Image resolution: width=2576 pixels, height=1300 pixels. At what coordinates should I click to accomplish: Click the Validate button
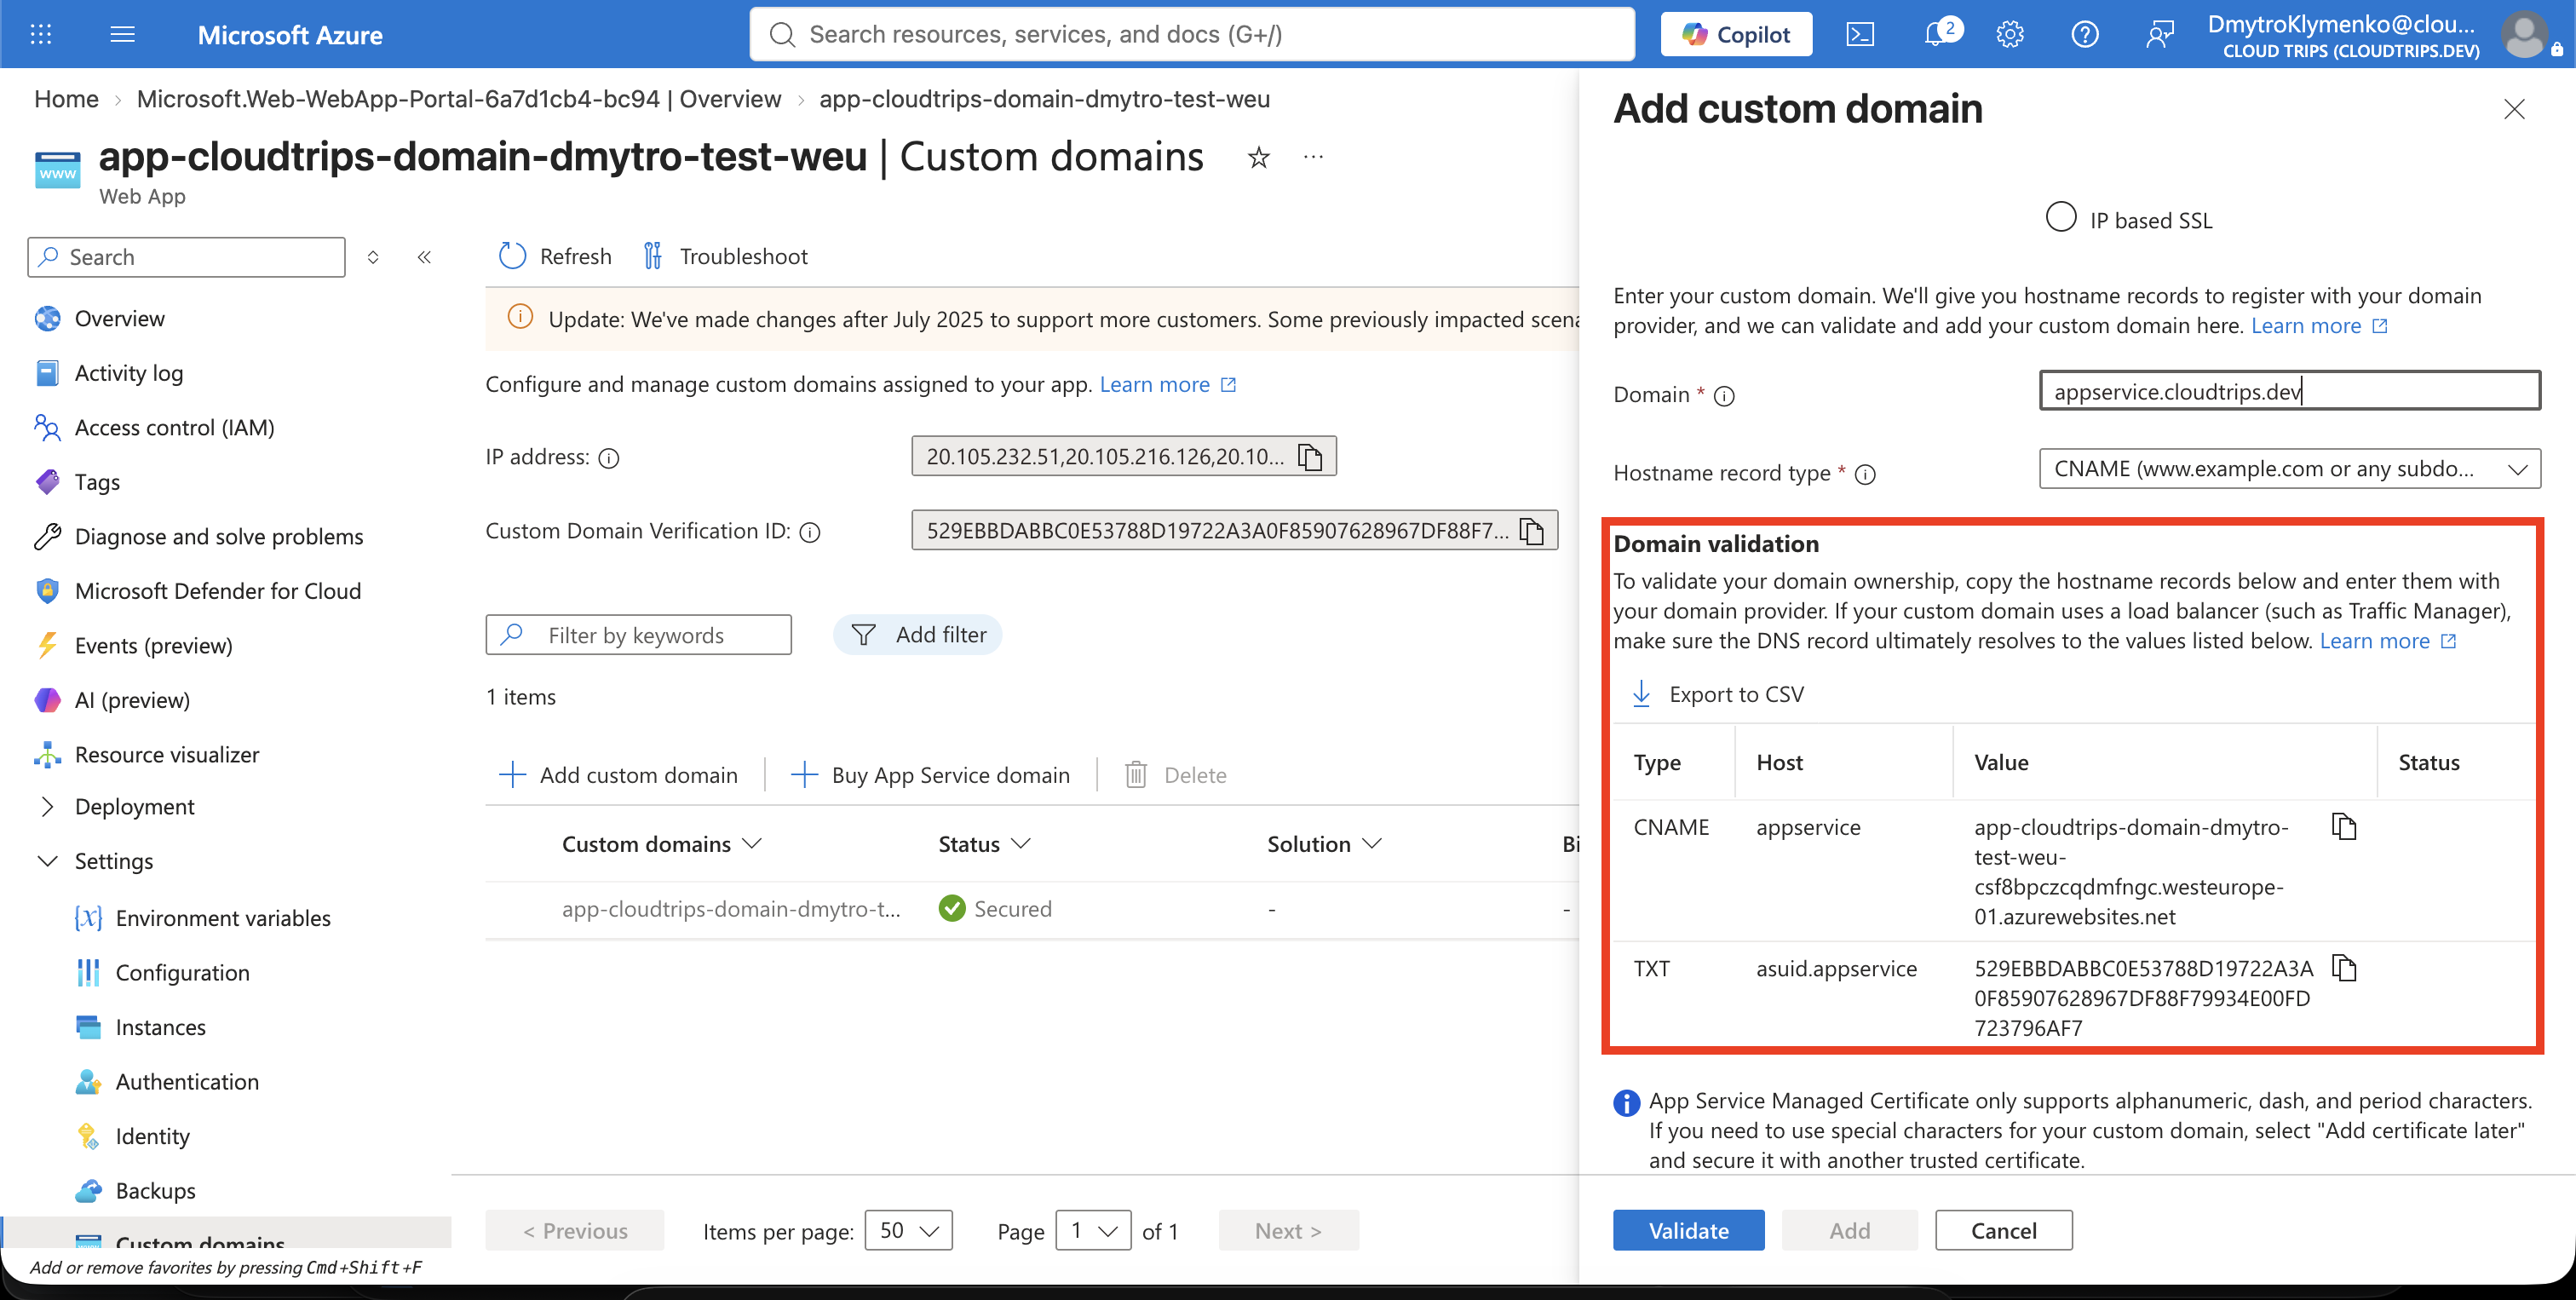click(1688, 1231)
